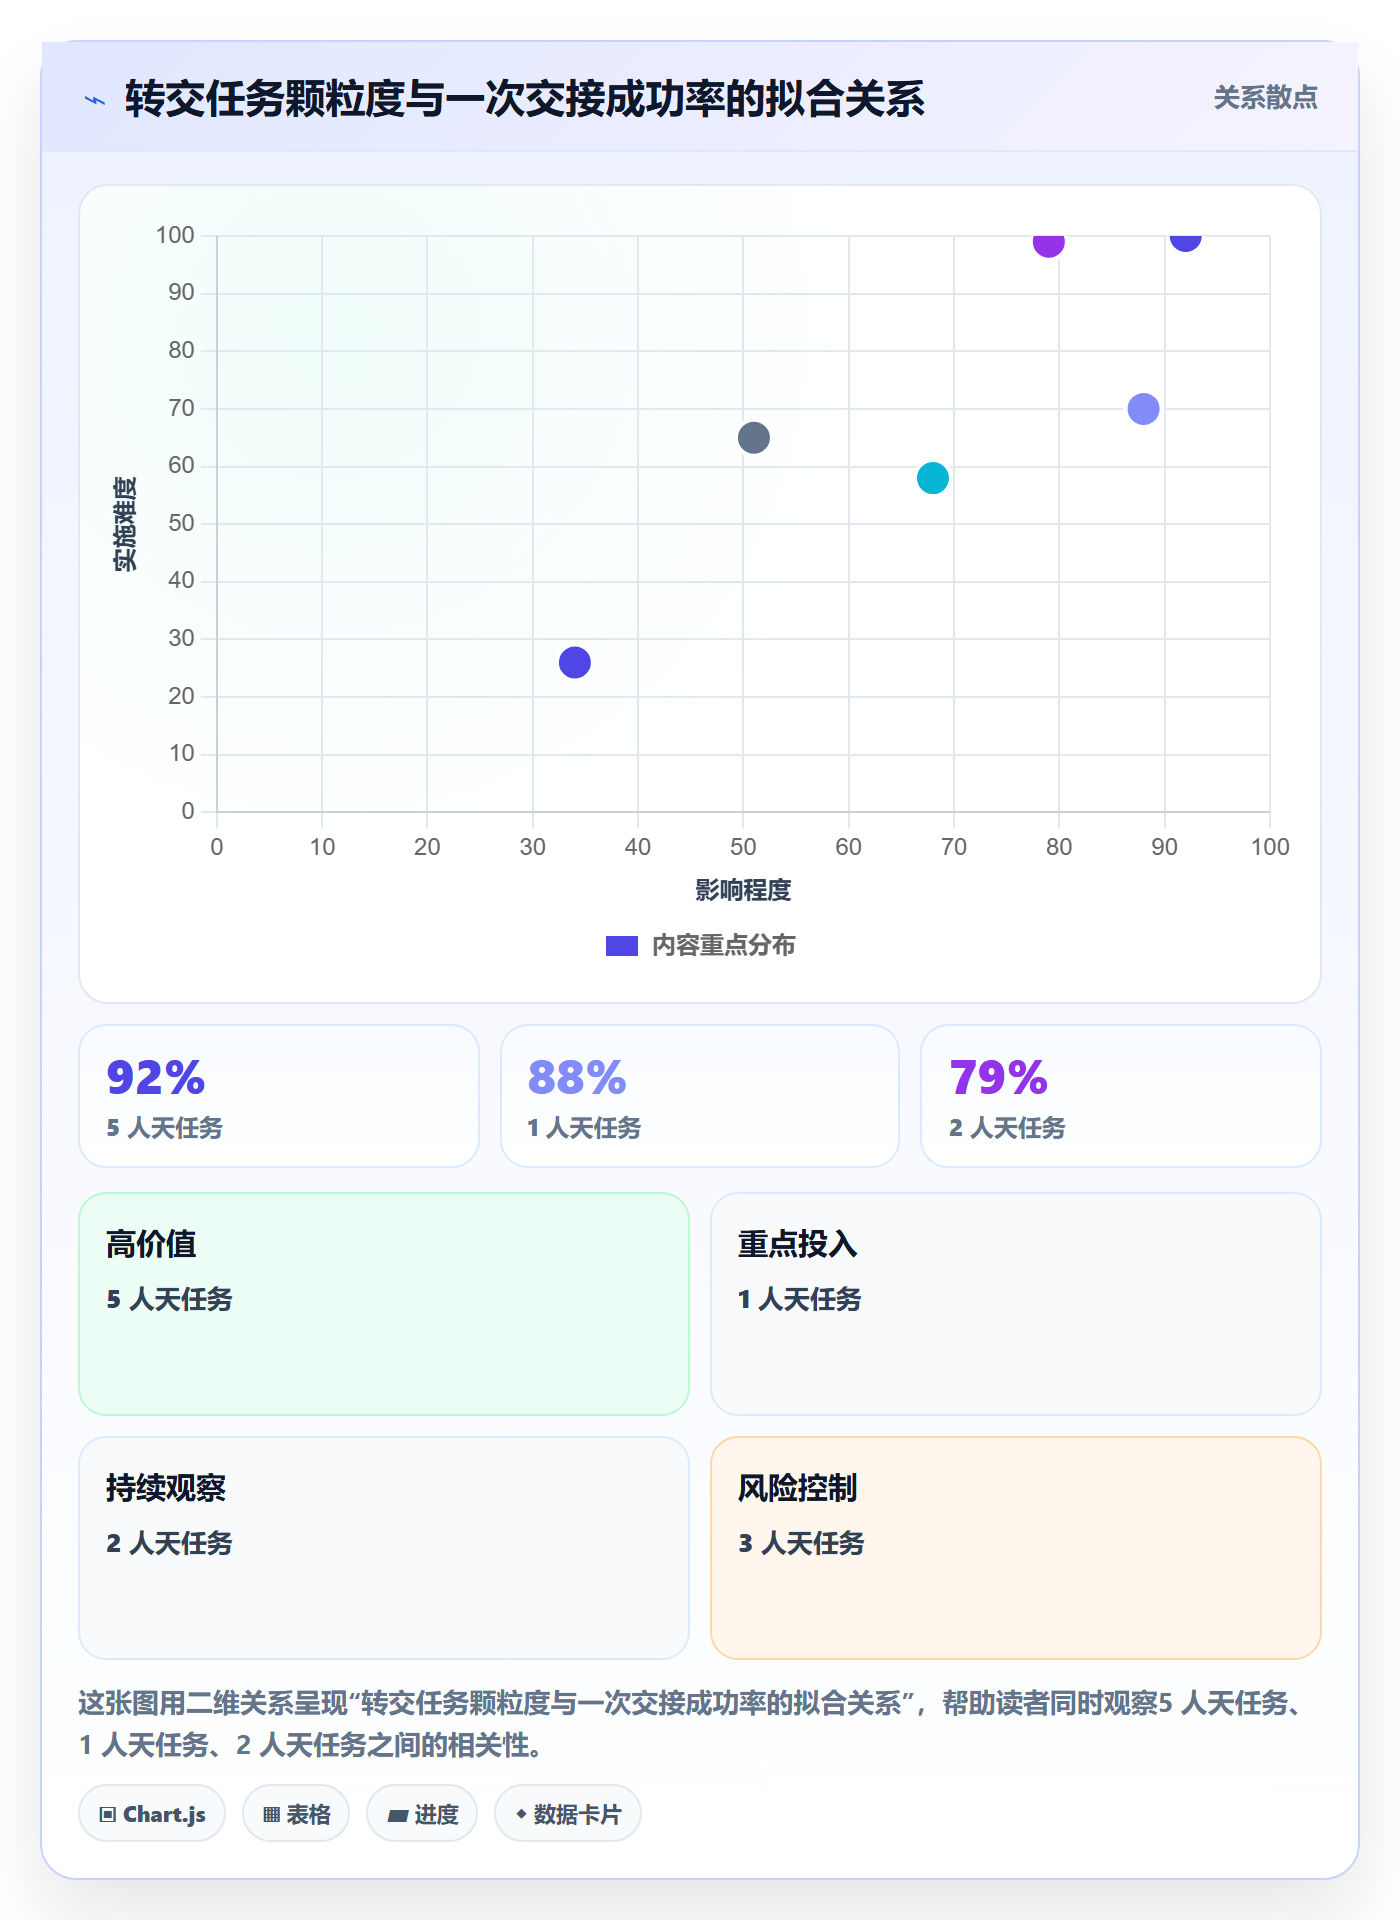
Task: Click the 内容重点分布 legend color swatch
Action: [x=622, y=946]
